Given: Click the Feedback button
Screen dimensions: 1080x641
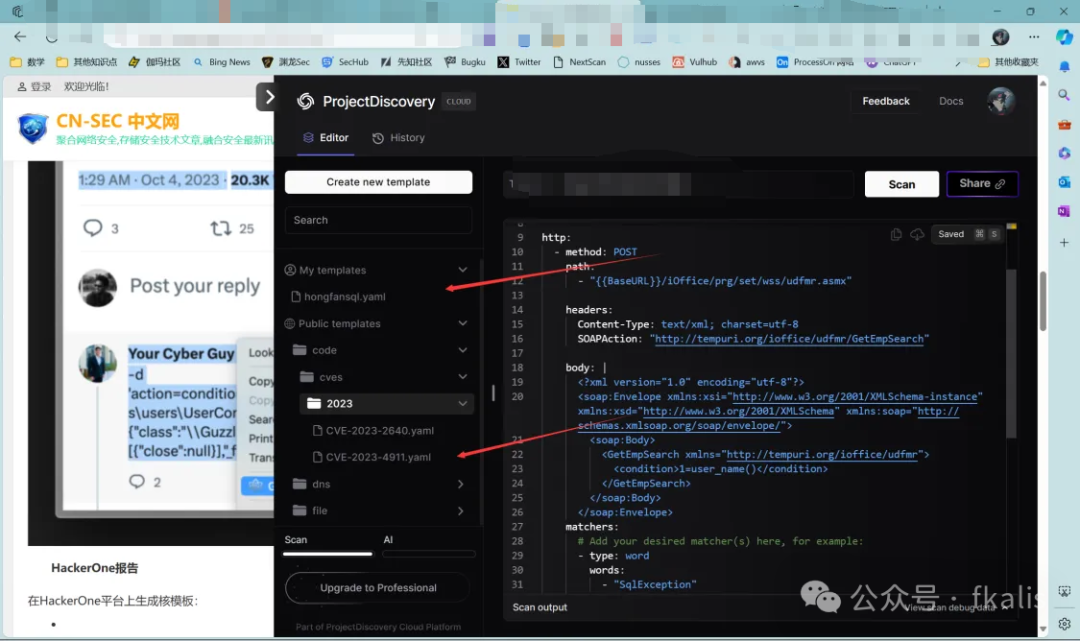Looking at the screenshot, I should coord(886,101).
